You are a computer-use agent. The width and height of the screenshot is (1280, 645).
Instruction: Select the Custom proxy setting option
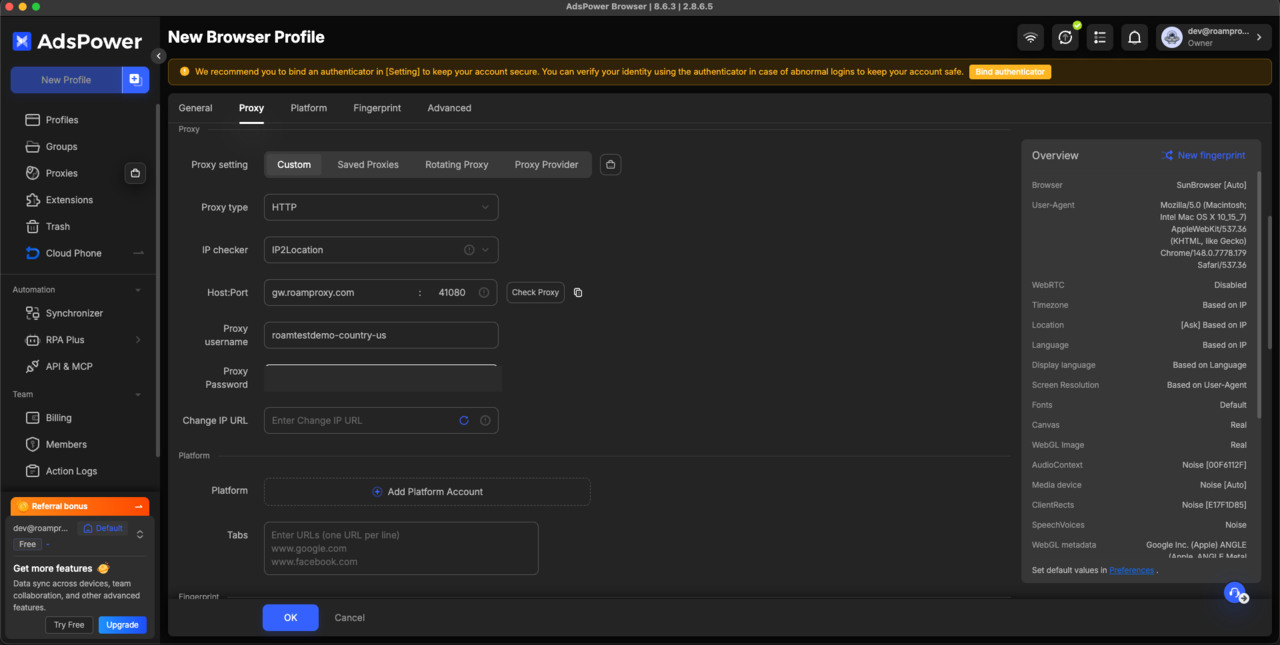point(294,165)
